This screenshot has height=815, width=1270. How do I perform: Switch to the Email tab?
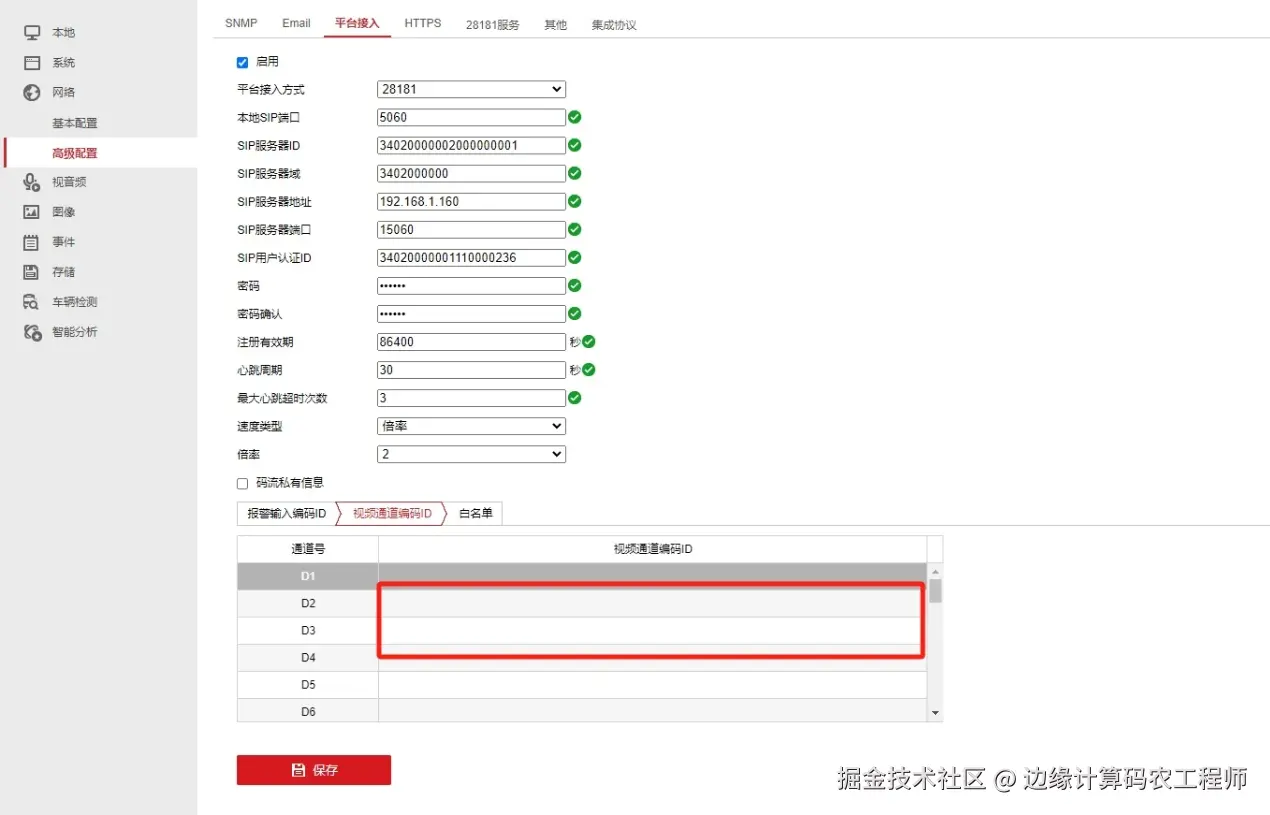click(x=296, y=23)
